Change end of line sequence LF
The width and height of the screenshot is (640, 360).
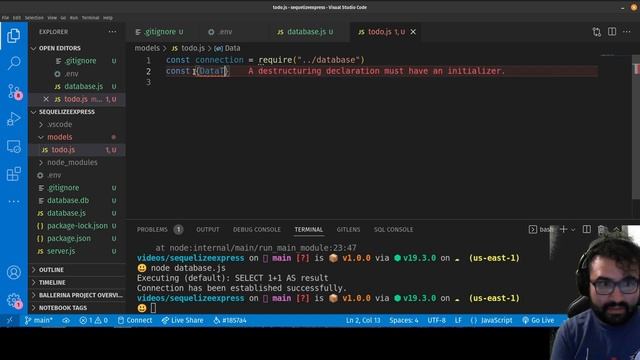458,320
